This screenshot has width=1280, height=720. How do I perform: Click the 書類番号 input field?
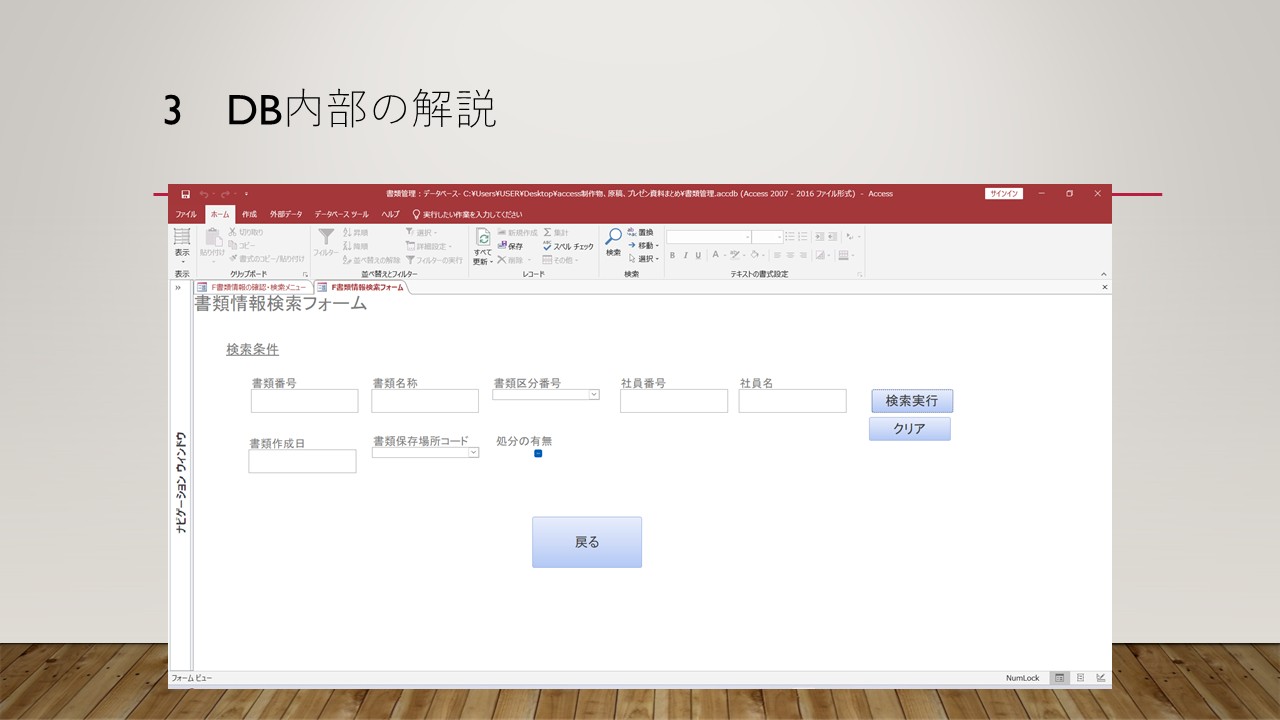click(x=304, y=401)
